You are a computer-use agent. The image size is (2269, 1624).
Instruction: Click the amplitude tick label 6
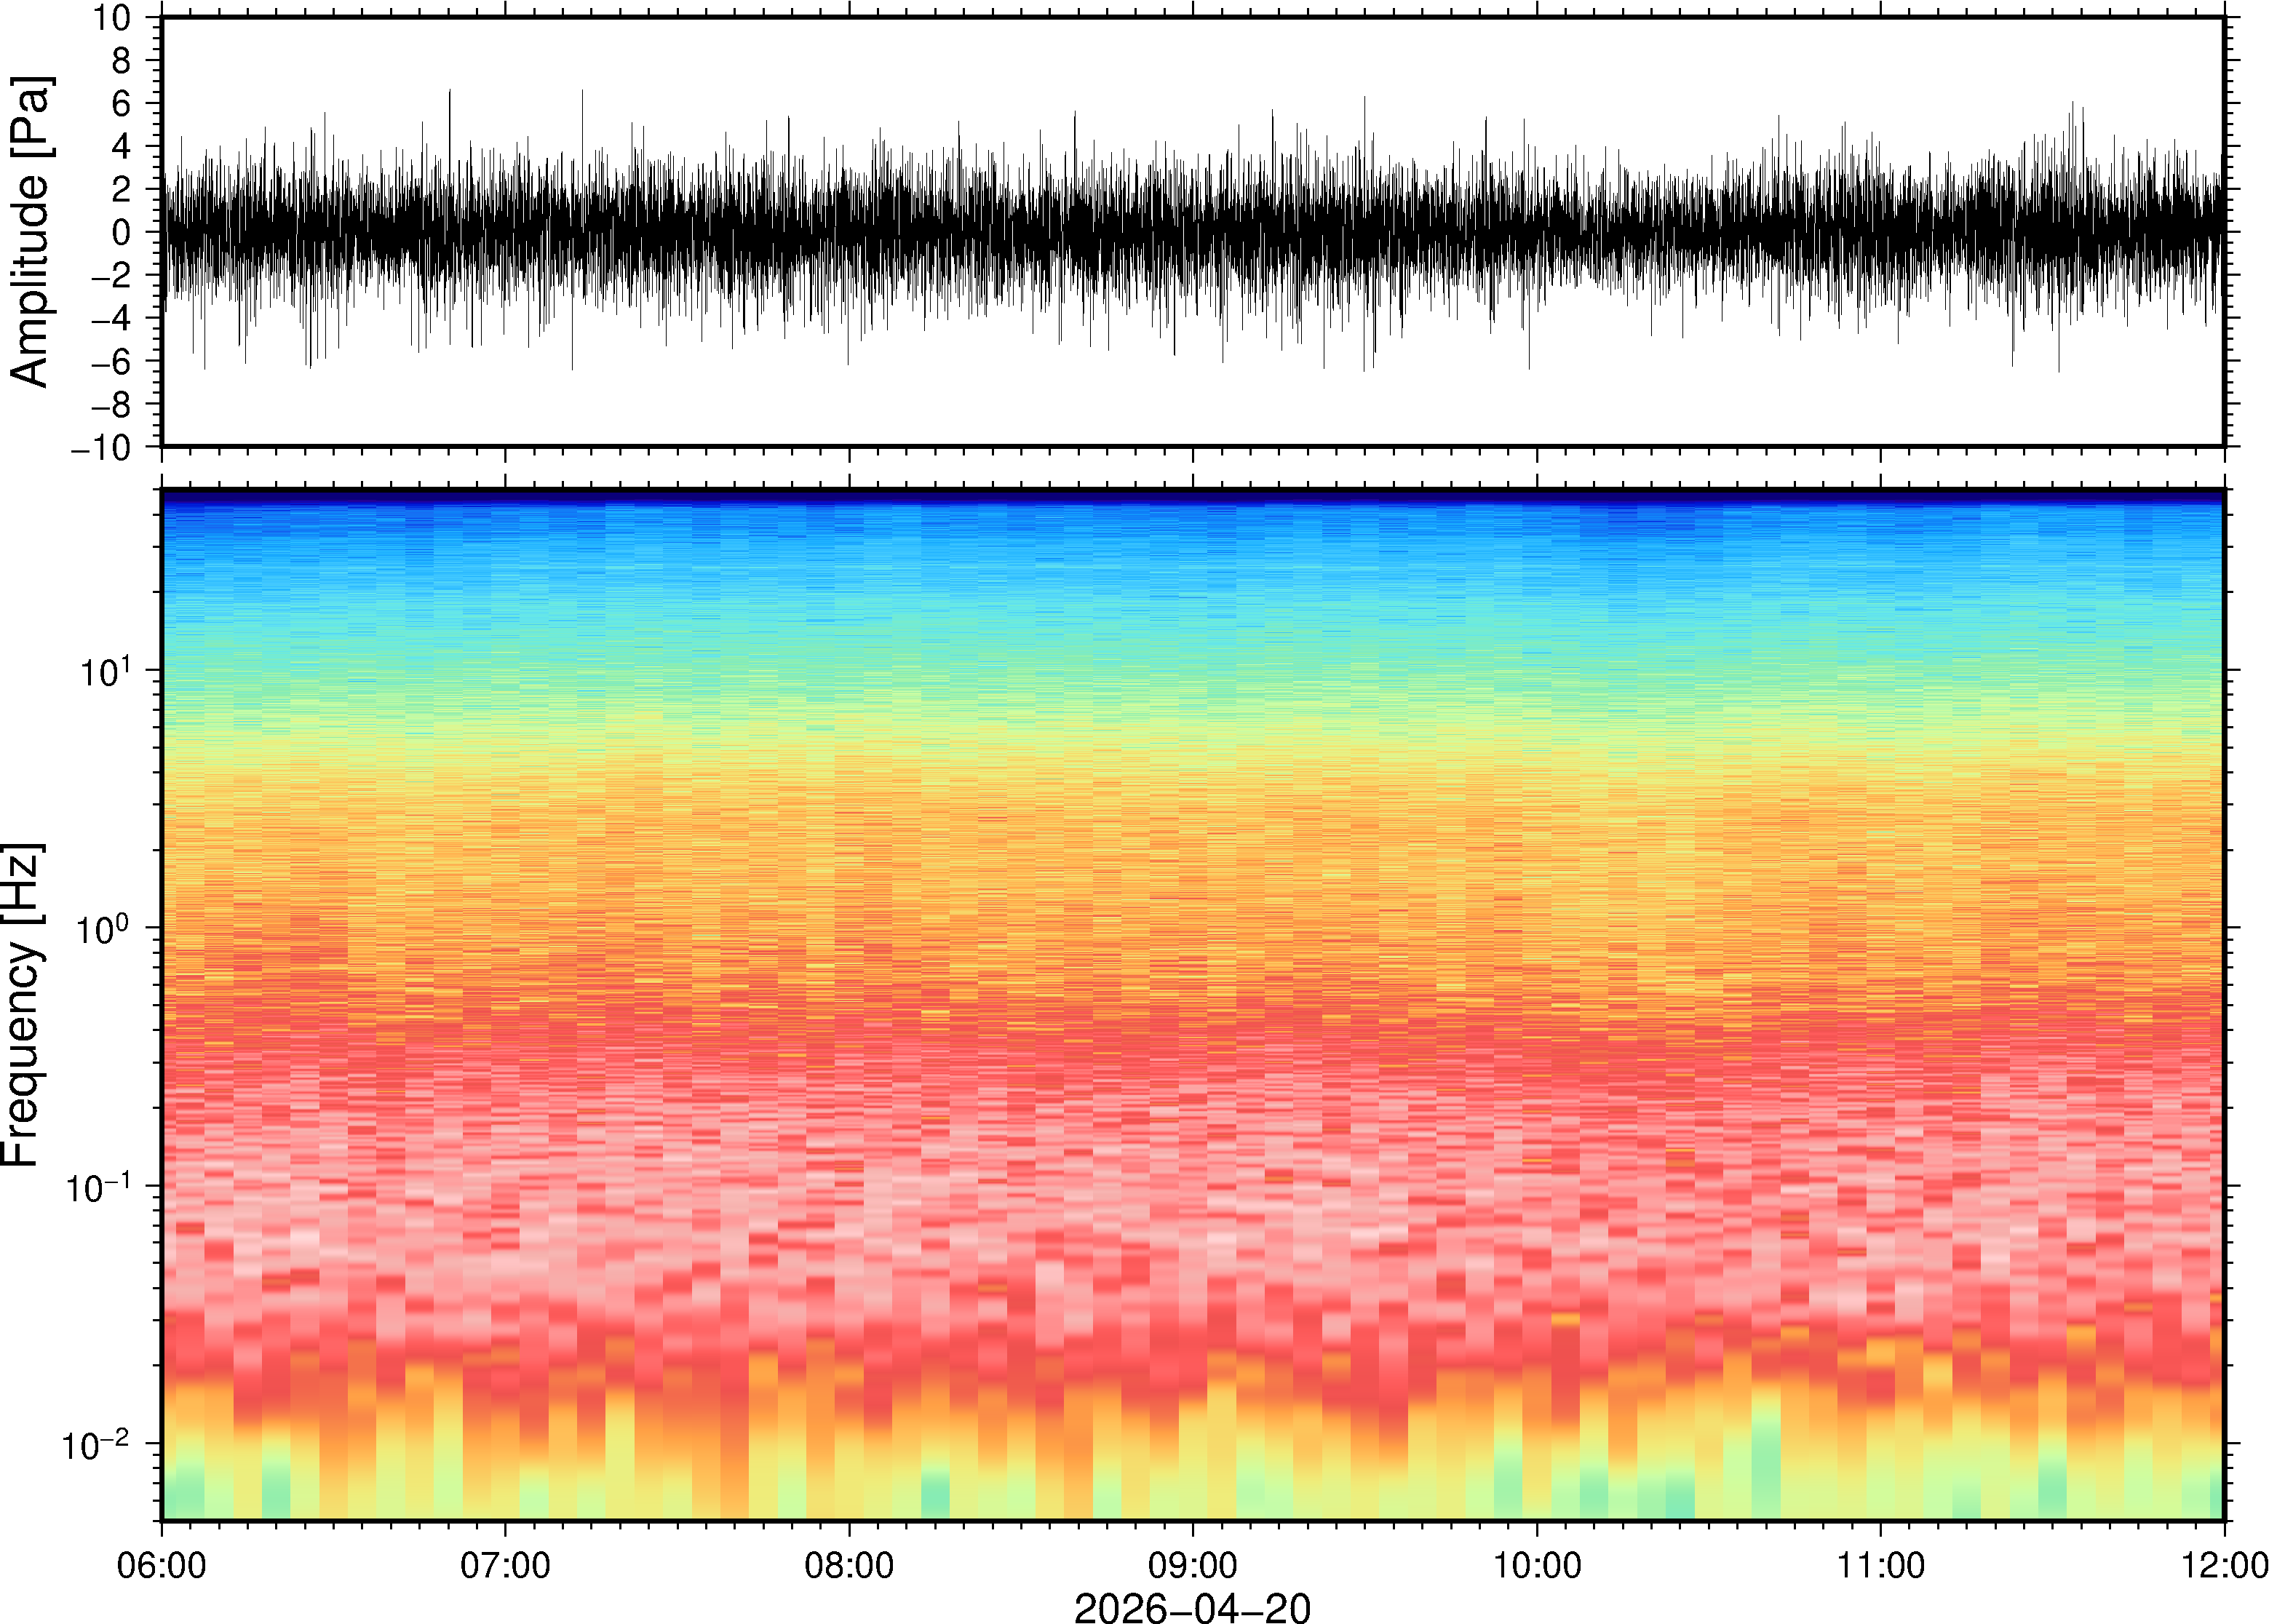pos(122,103)
